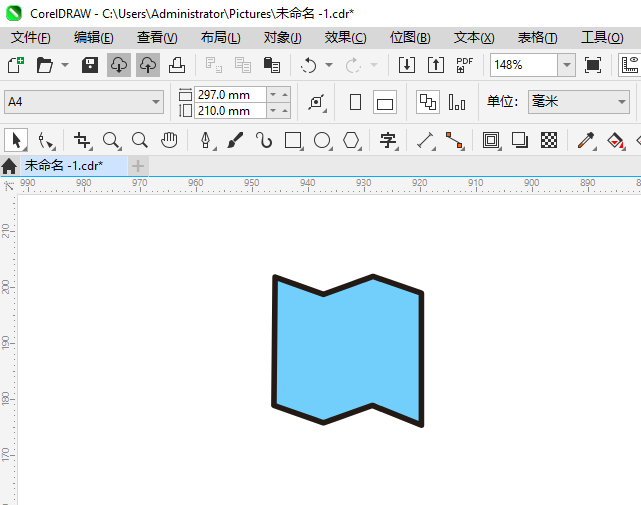This screenshot has height=505, width=641.
Task: Switch page to portrait orientation
Action: click(355, 102)
